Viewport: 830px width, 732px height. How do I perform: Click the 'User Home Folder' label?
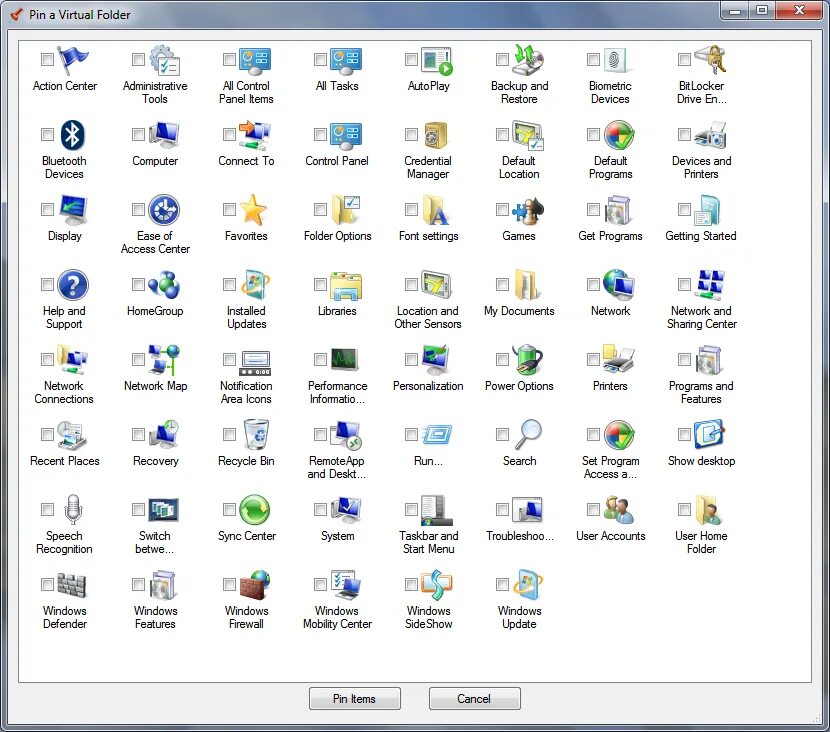[x=701, y=543]
